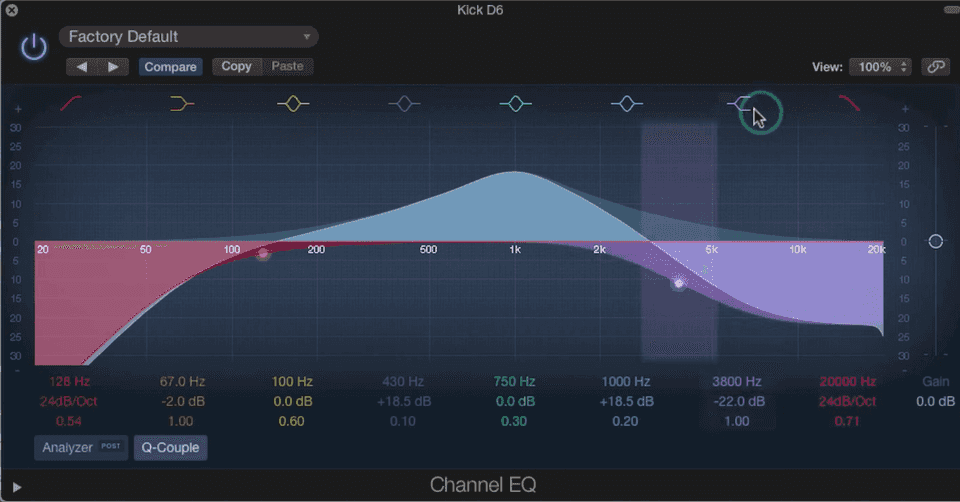Toggle the Compare button
Image resolution: width=960 pixels, height=502 pixels.
point(170,67)
